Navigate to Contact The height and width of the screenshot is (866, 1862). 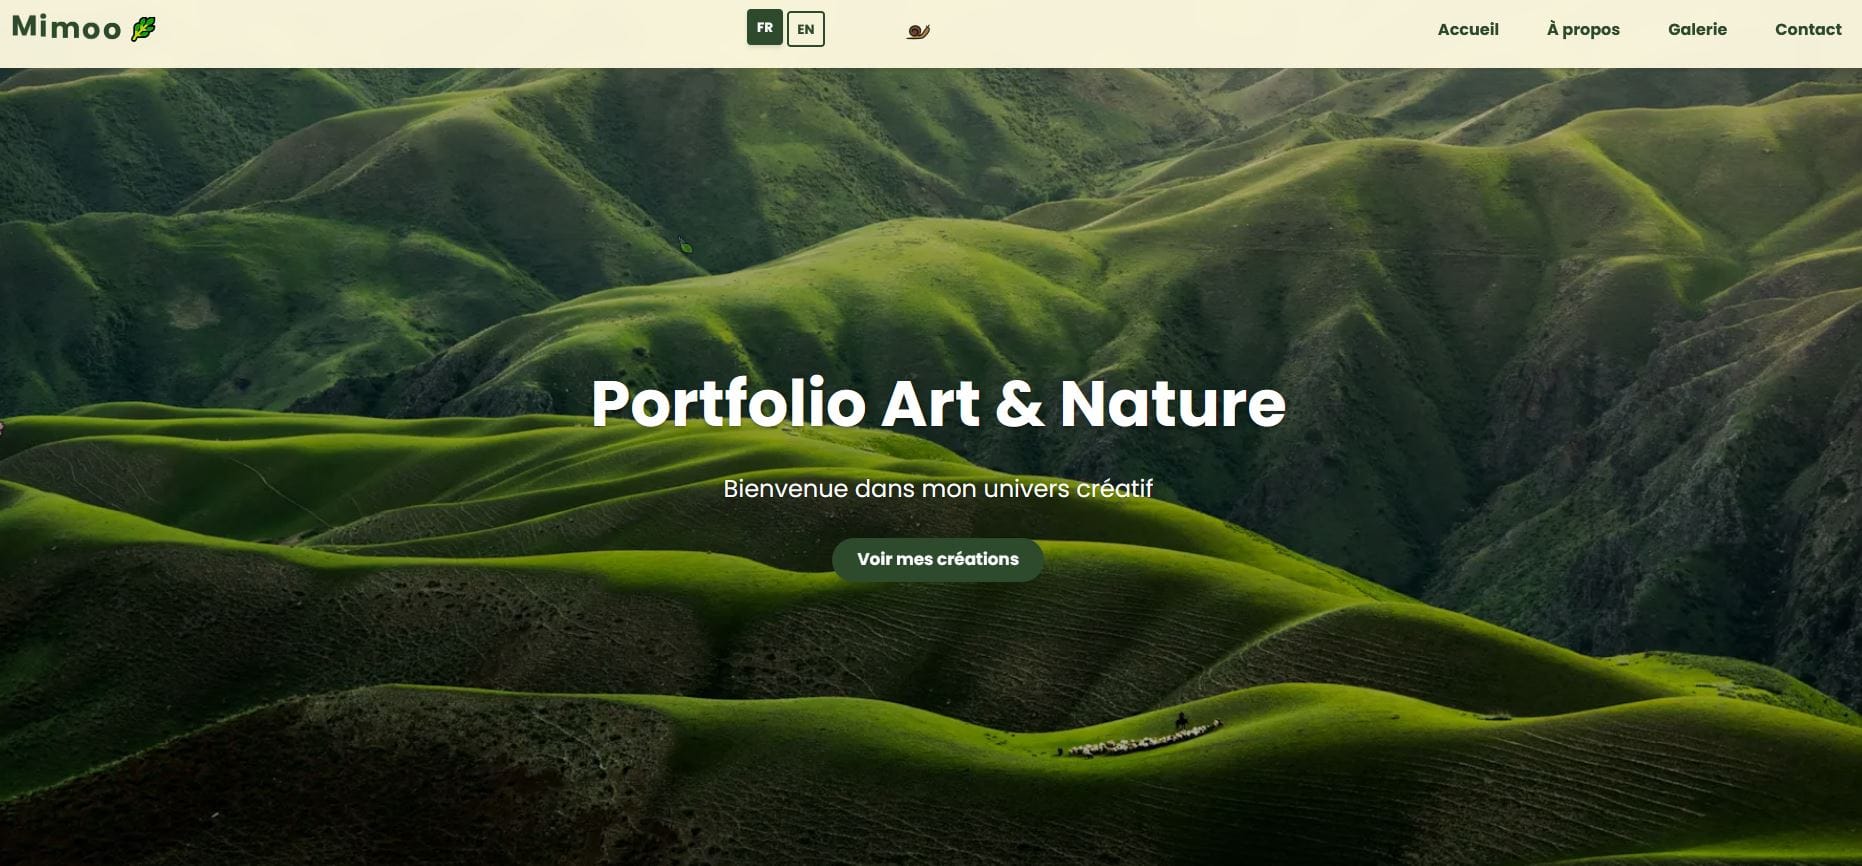tap(1808, 30)
